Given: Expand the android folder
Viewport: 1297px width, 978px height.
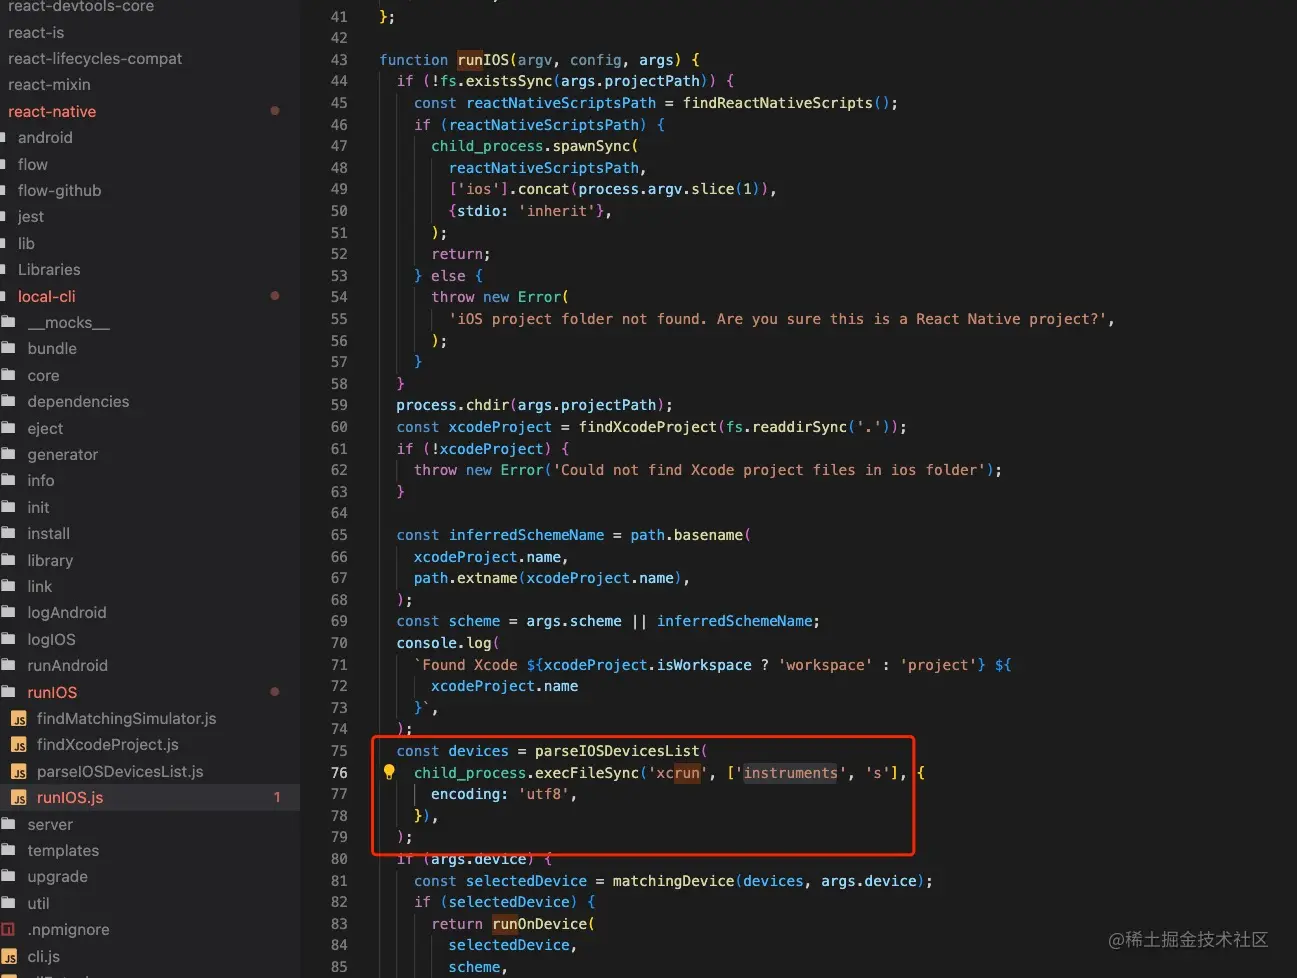Looking at the screenshot, I should (x=45, y=138).
